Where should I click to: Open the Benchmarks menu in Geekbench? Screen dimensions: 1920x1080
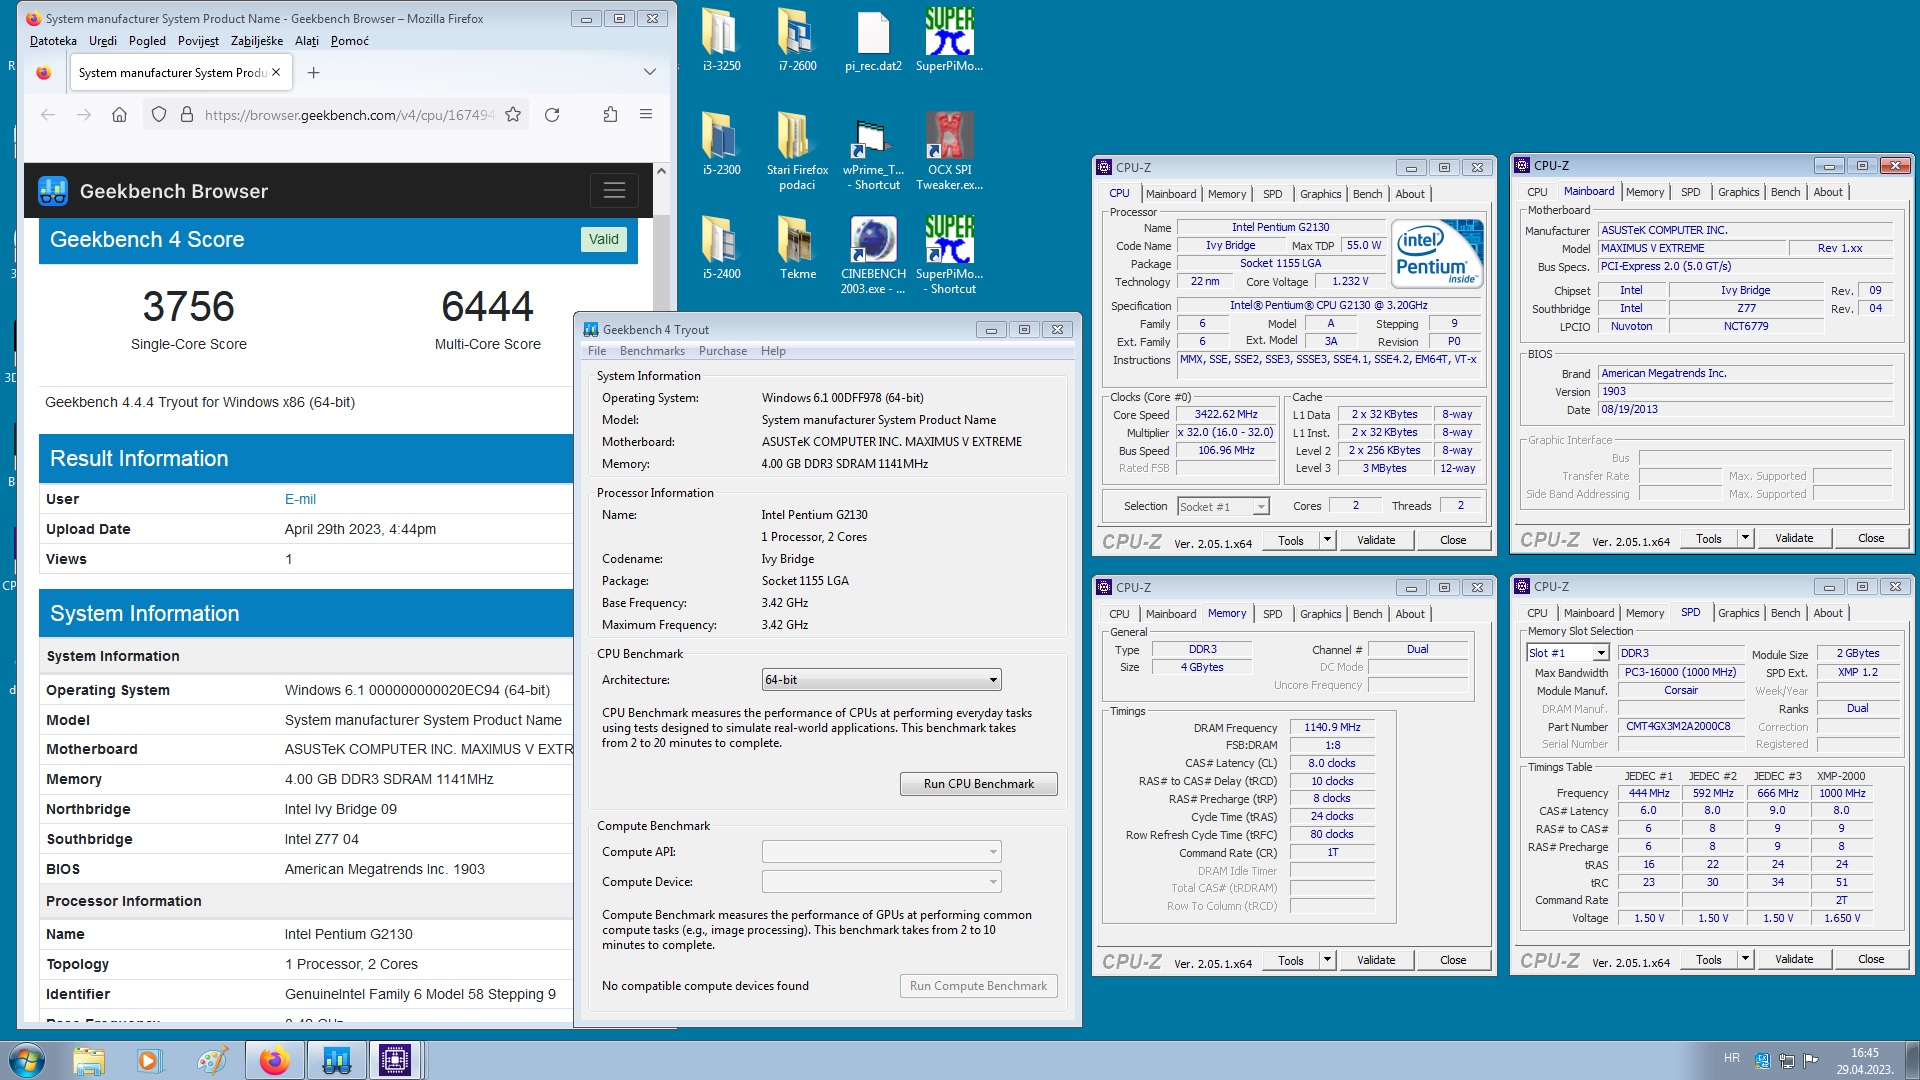pos(652,351)
